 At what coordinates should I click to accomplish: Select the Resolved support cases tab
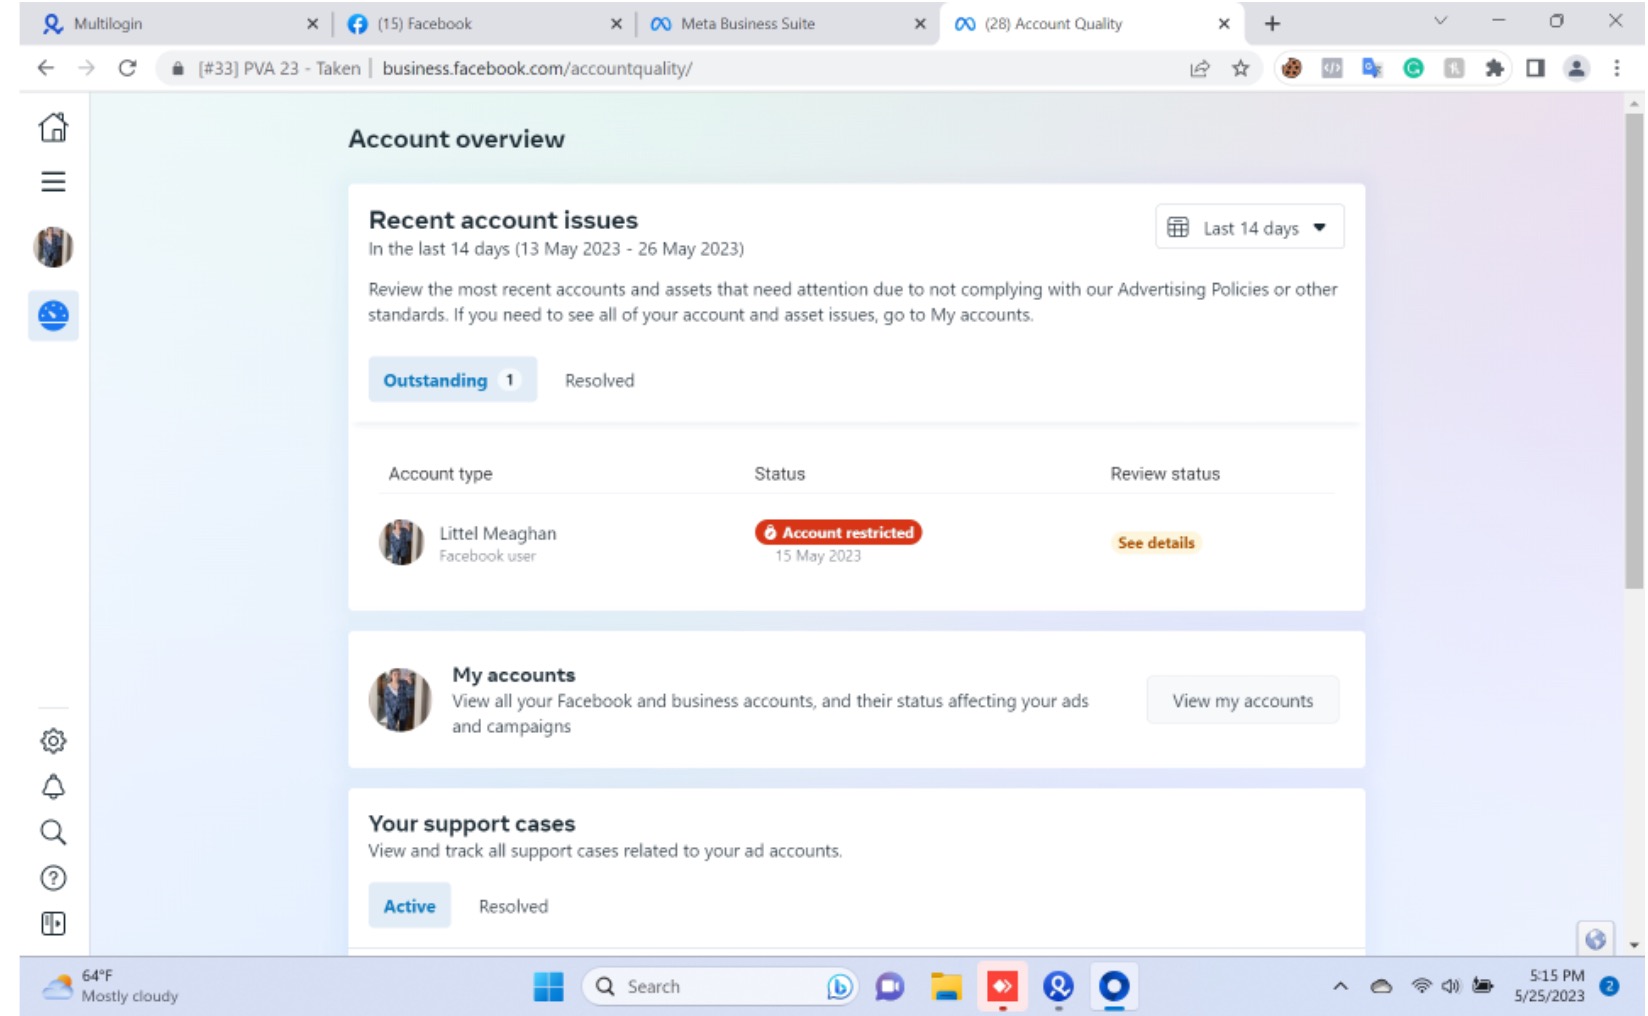[x=513, y=906]
